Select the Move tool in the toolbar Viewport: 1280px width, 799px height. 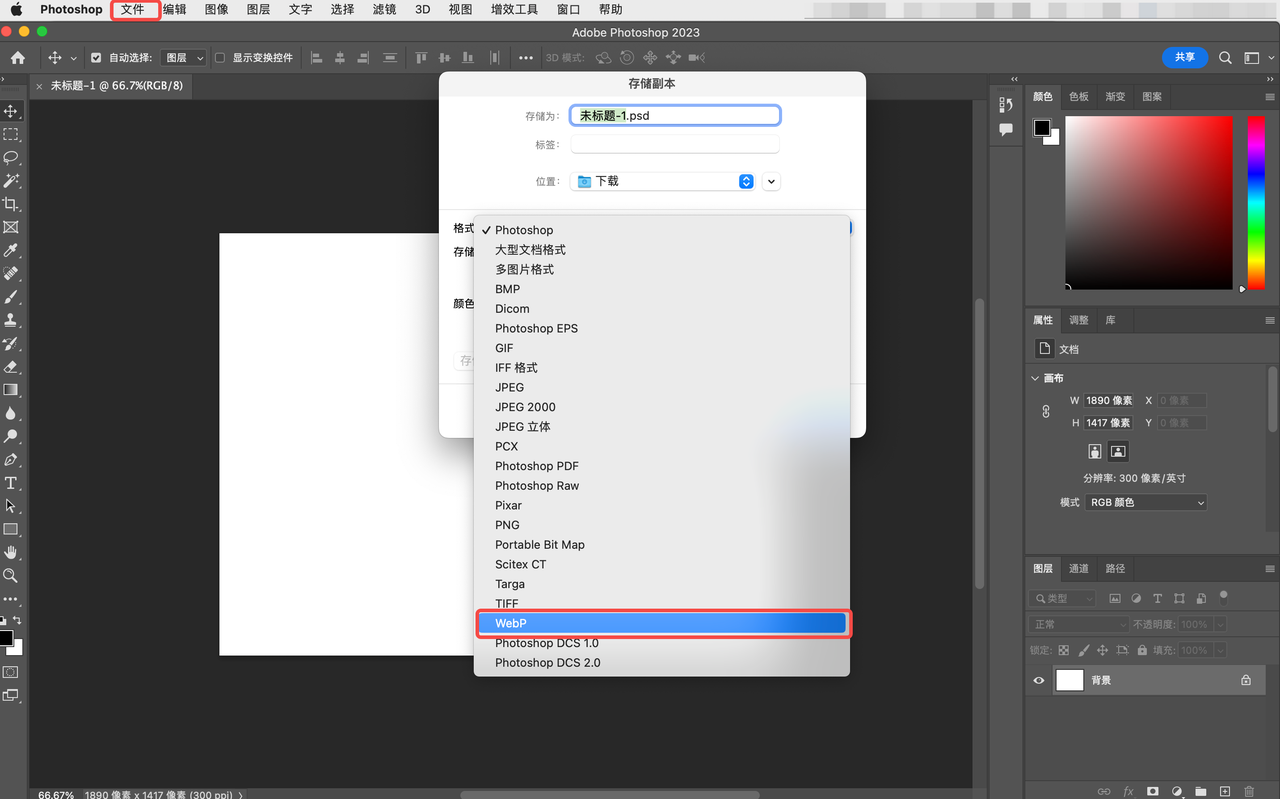coord(11,110)
